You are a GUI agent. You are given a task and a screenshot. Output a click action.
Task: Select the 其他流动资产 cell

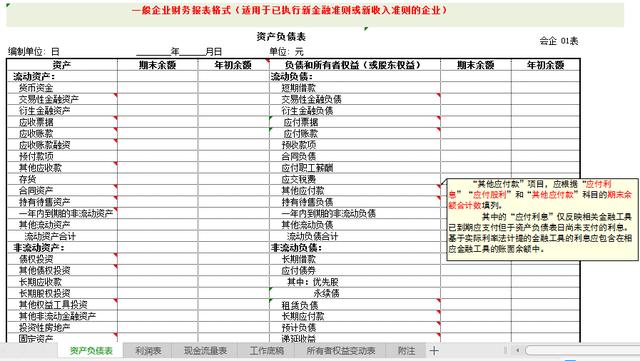pos(62,225)
